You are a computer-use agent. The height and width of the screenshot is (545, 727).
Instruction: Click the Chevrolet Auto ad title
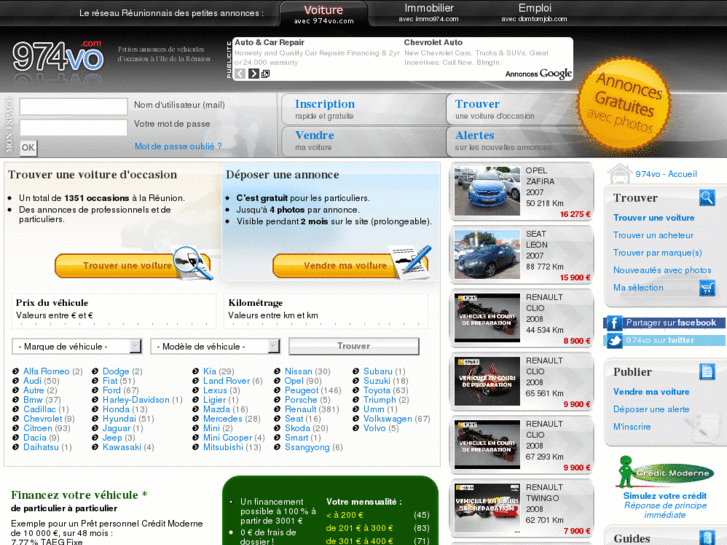433,42
